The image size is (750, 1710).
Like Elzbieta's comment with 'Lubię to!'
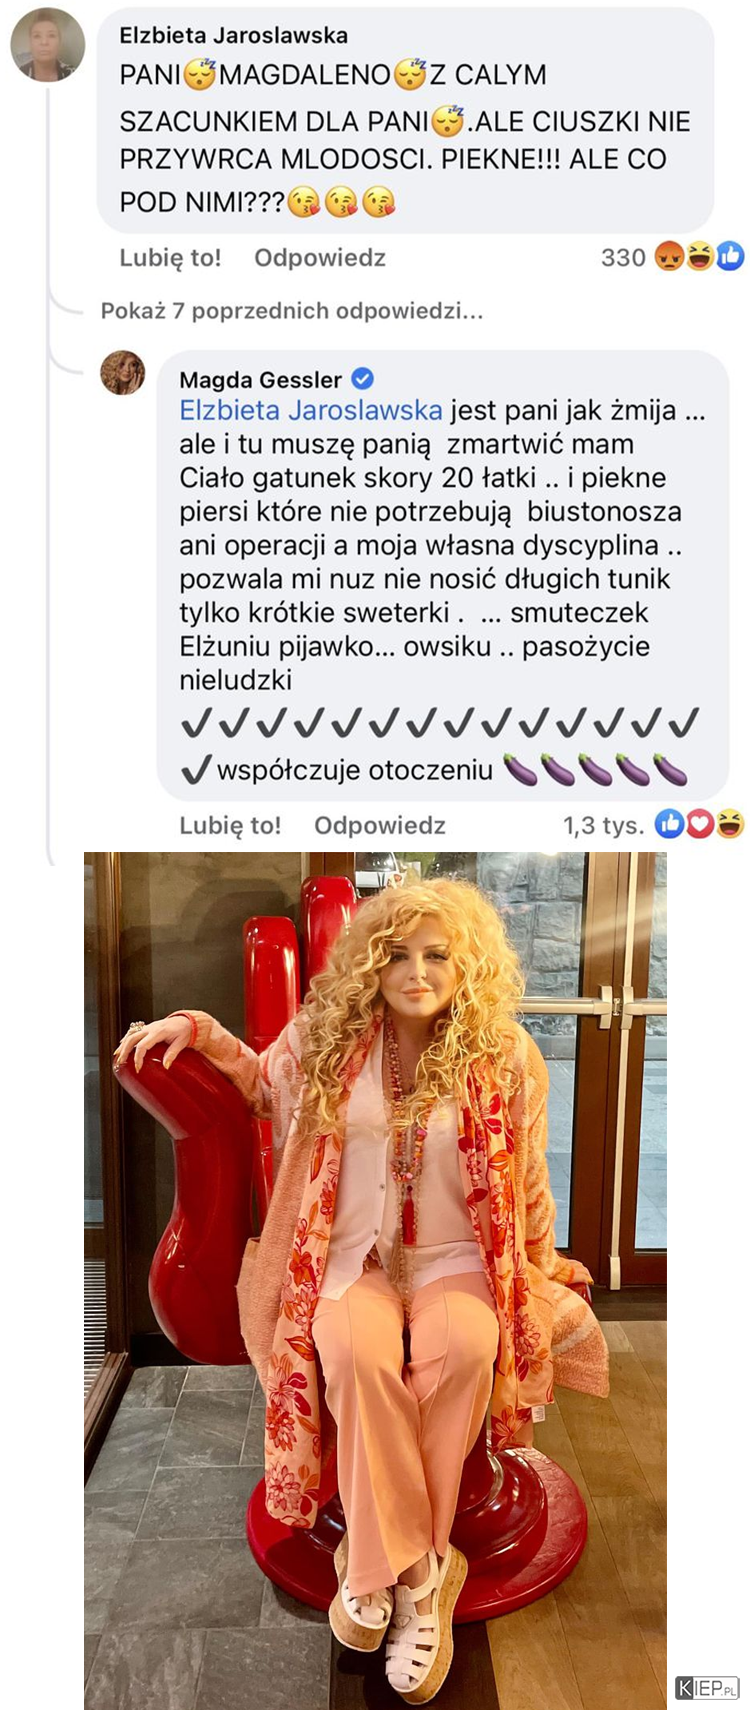coord(170,258)
